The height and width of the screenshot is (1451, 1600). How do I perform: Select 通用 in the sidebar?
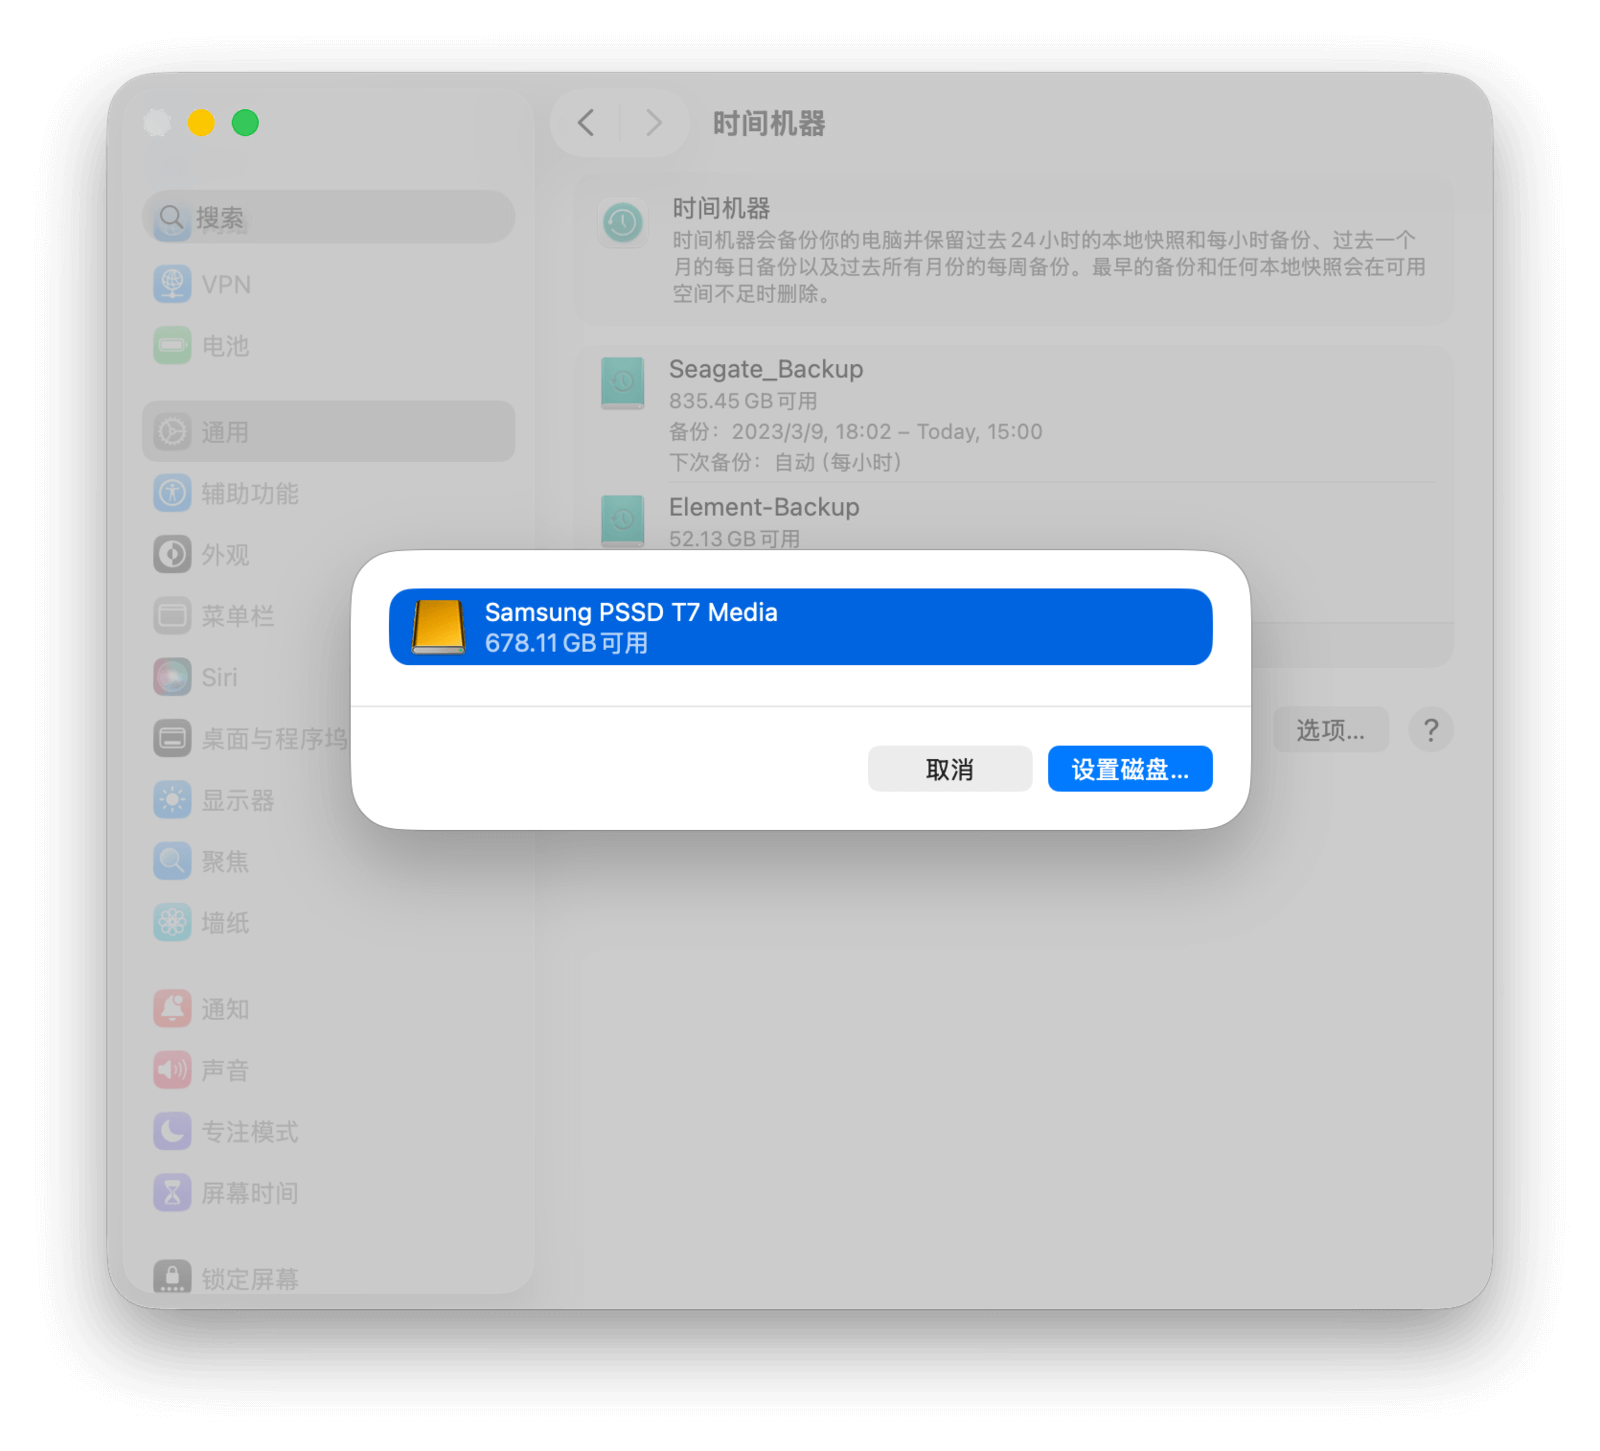329,432
